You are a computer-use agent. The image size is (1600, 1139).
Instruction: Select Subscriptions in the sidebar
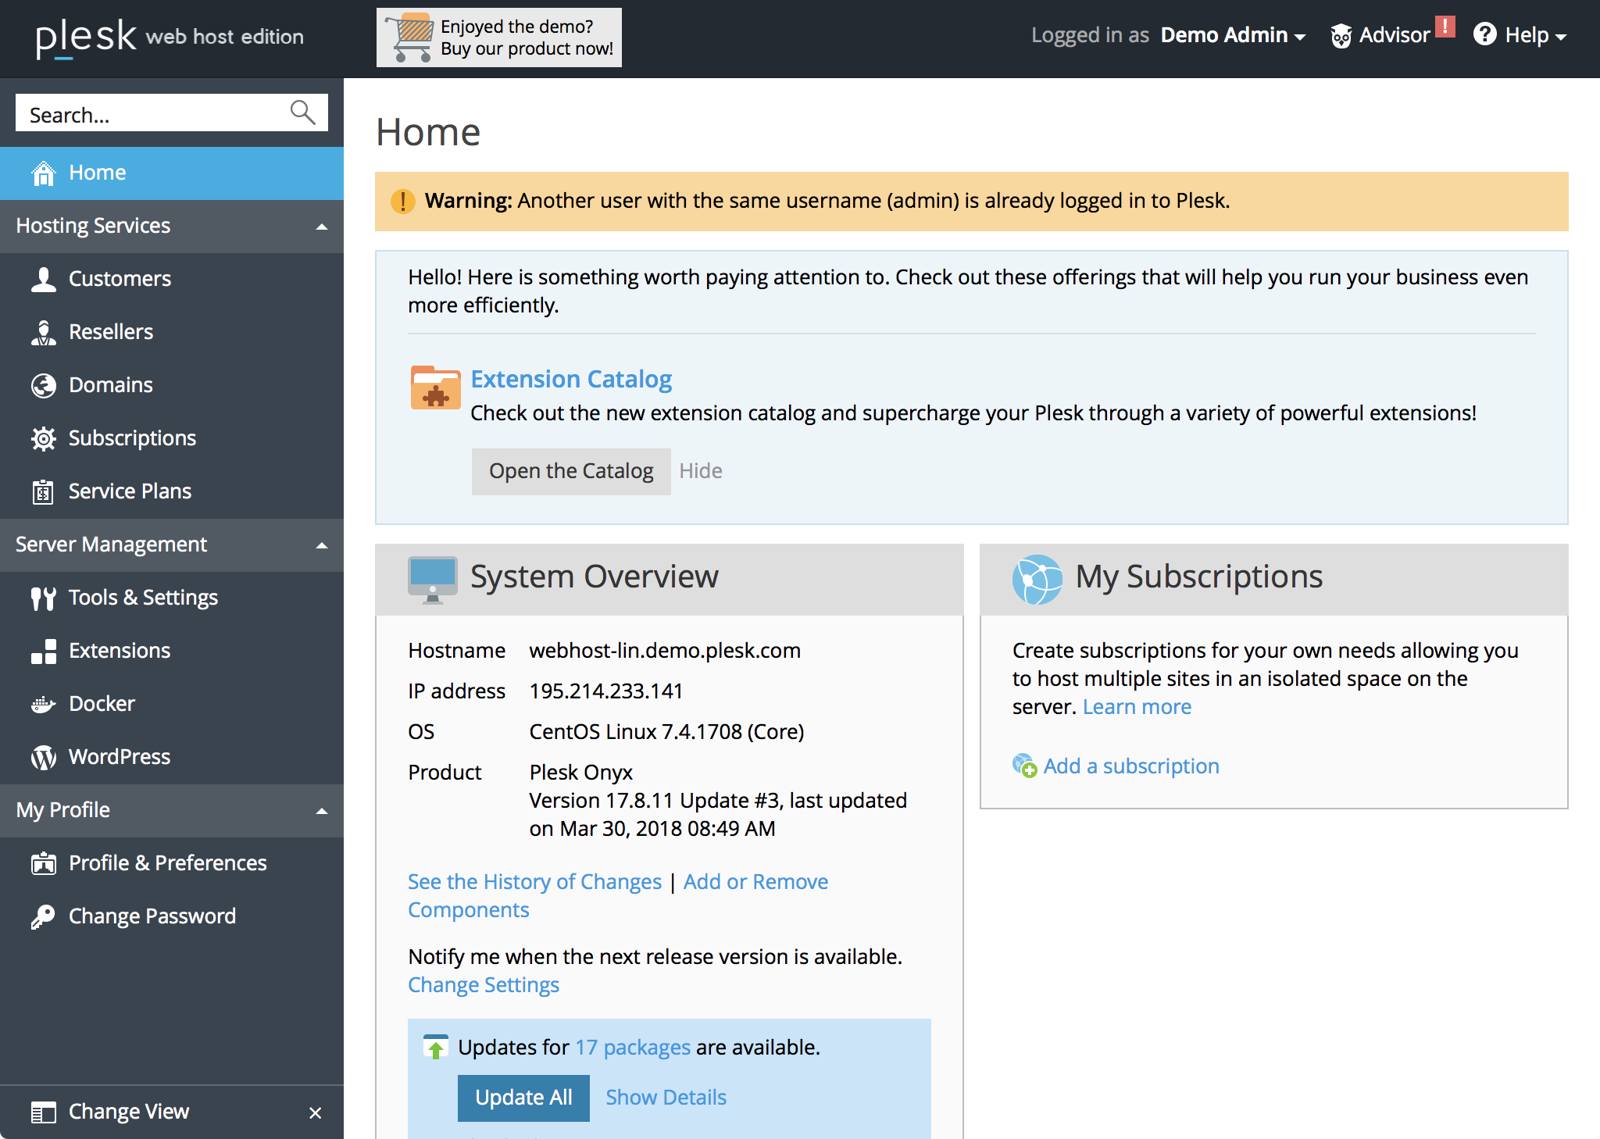point(131,438)
